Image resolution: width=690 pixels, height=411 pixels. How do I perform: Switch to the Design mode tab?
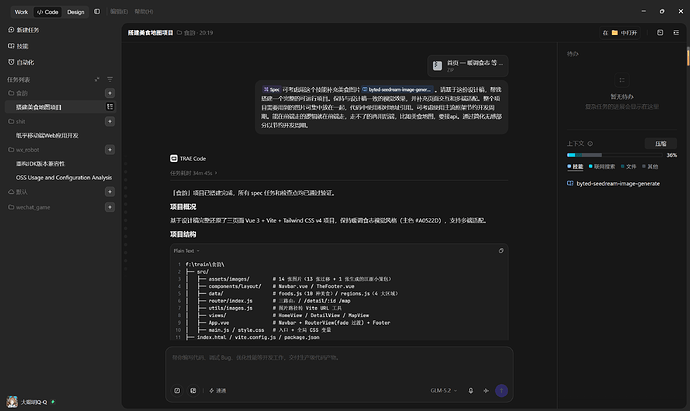point(75,12)
